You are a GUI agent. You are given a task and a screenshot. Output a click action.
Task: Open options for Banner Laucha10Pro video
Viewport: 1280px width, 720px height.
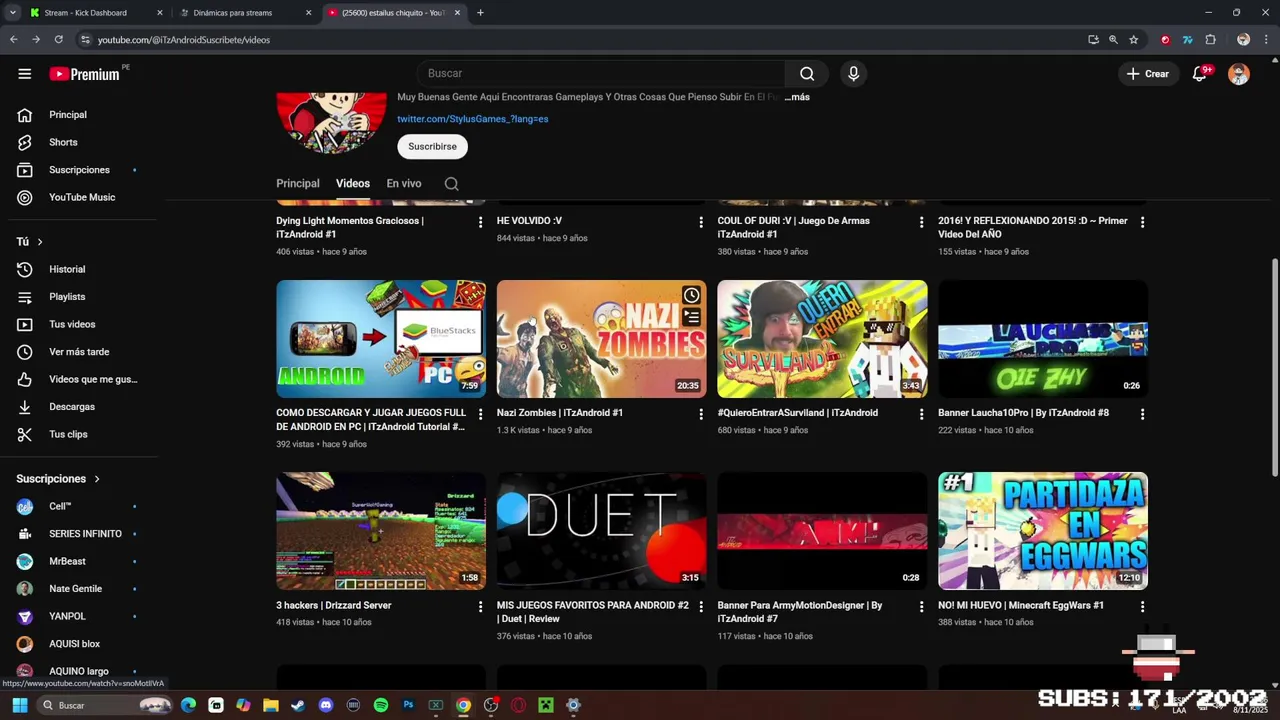point(1142,414)
